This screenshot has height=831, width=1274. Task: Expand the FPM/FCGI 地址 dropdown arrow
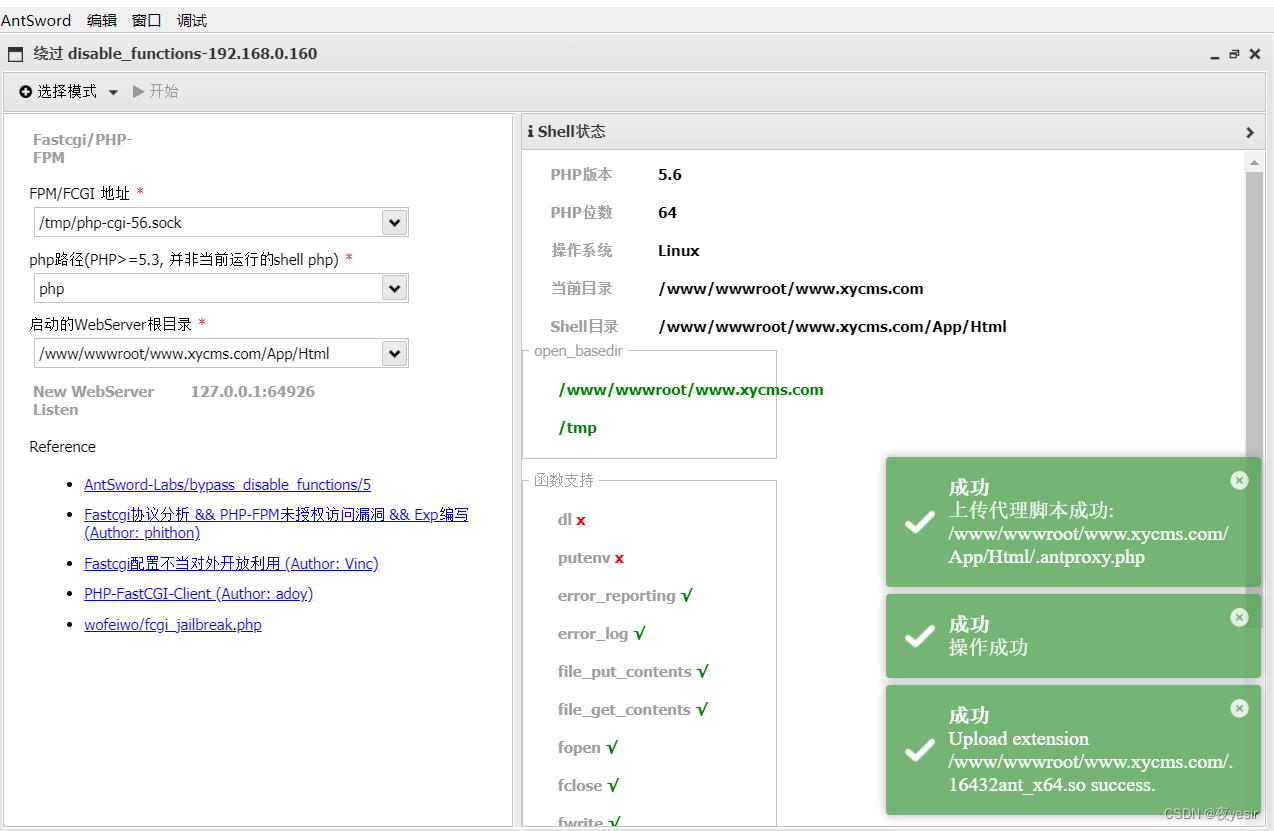395,222
